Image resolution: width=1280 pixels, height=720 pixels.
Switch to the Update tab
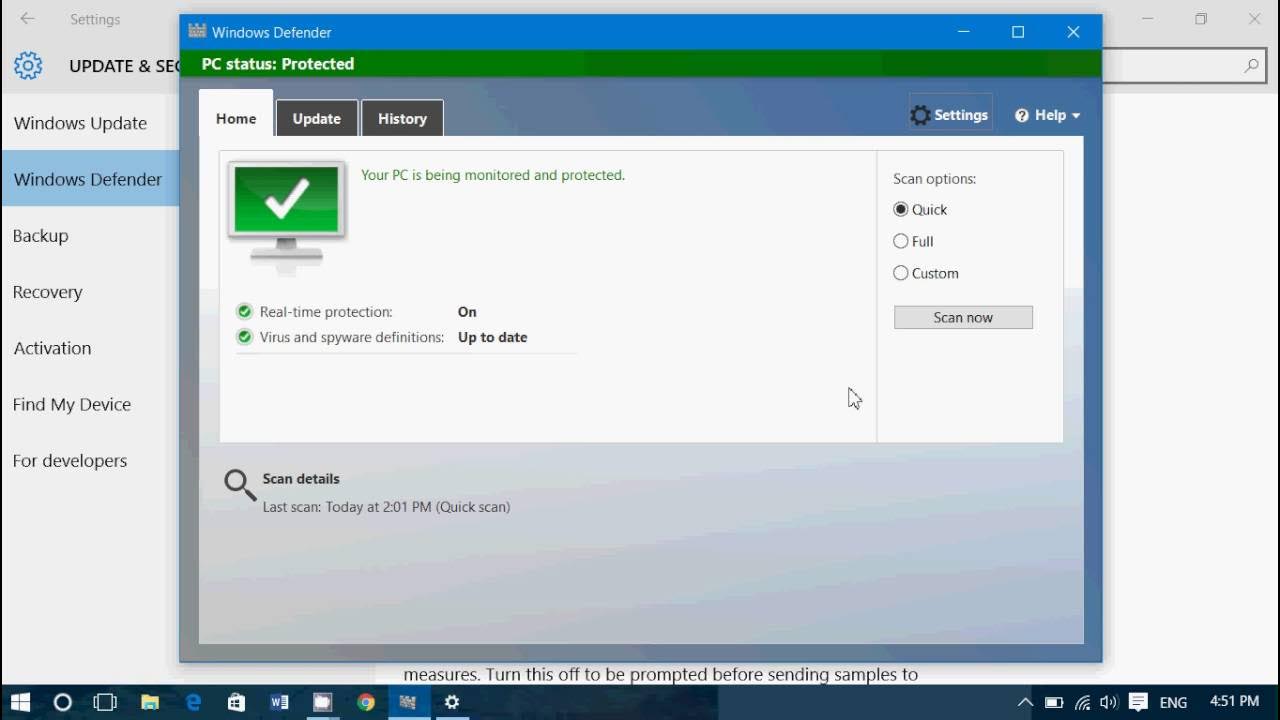(317, 118)
